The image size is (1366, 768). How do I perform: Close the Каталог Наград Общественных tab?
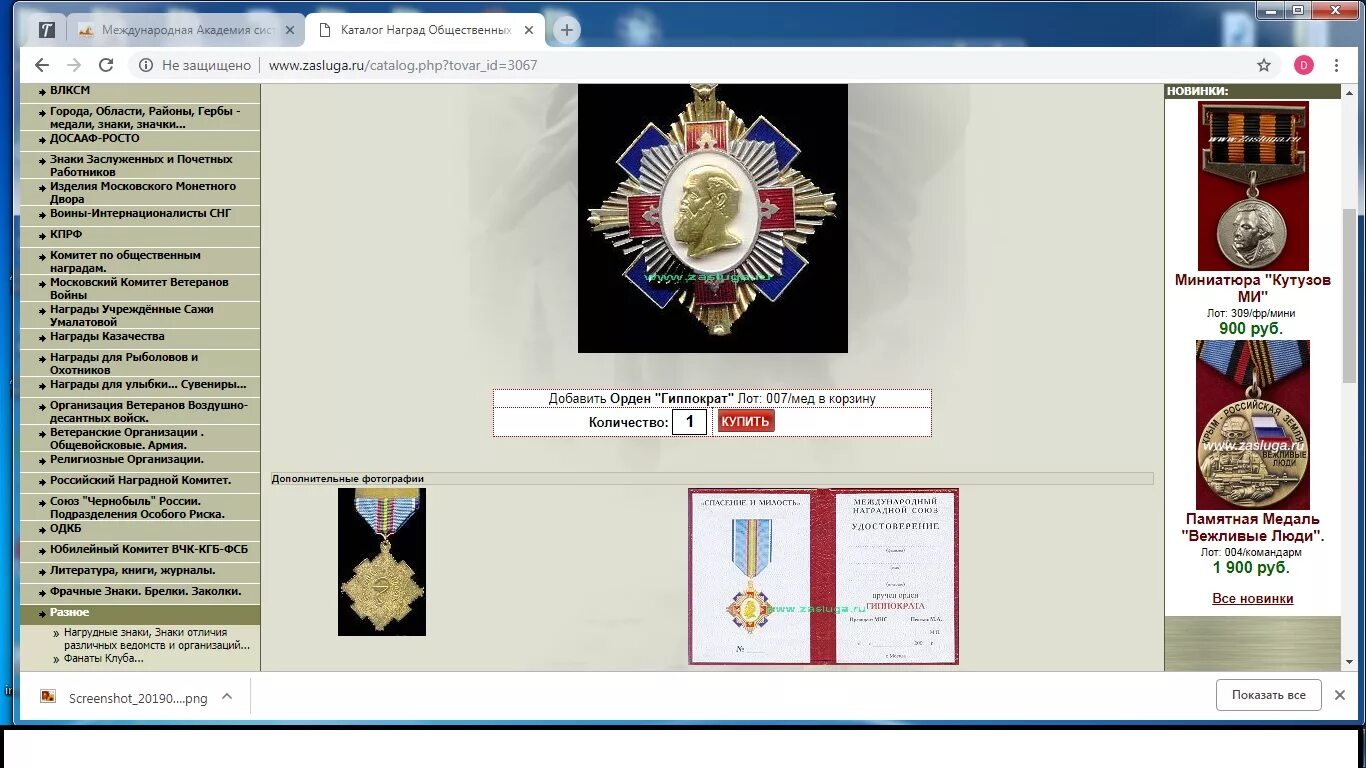529,30
